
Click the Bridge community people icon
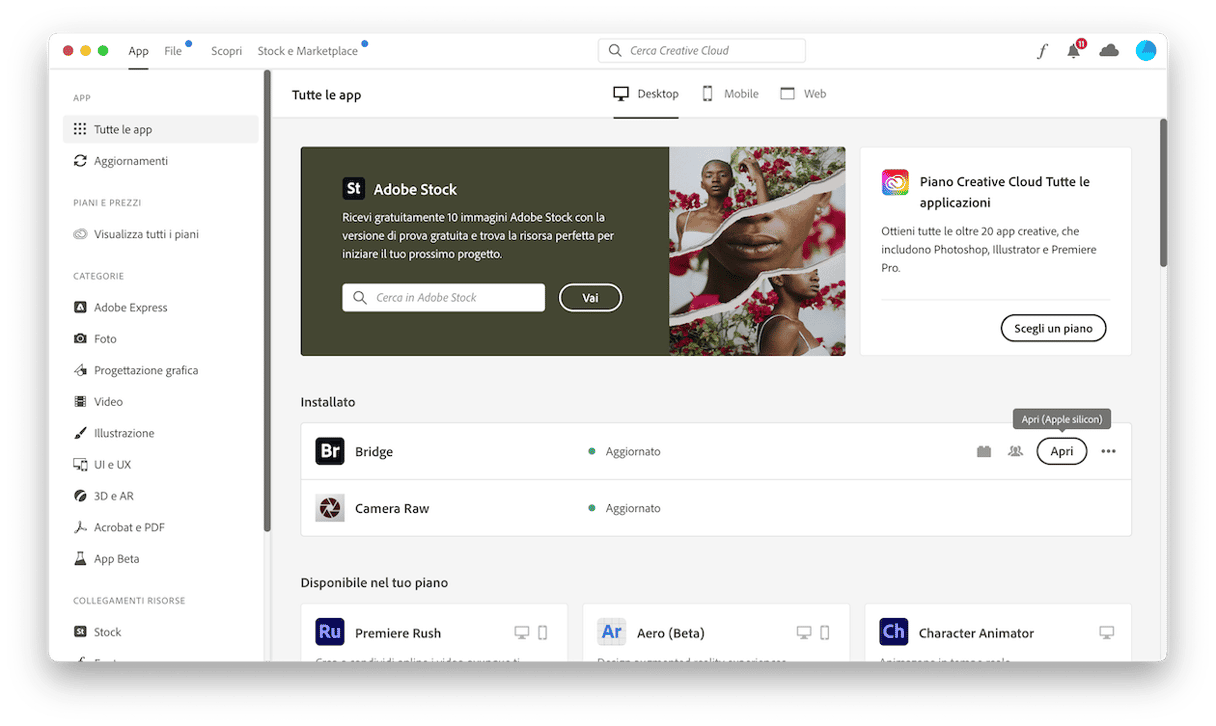pyautogui.click(x=1016, y=452)
